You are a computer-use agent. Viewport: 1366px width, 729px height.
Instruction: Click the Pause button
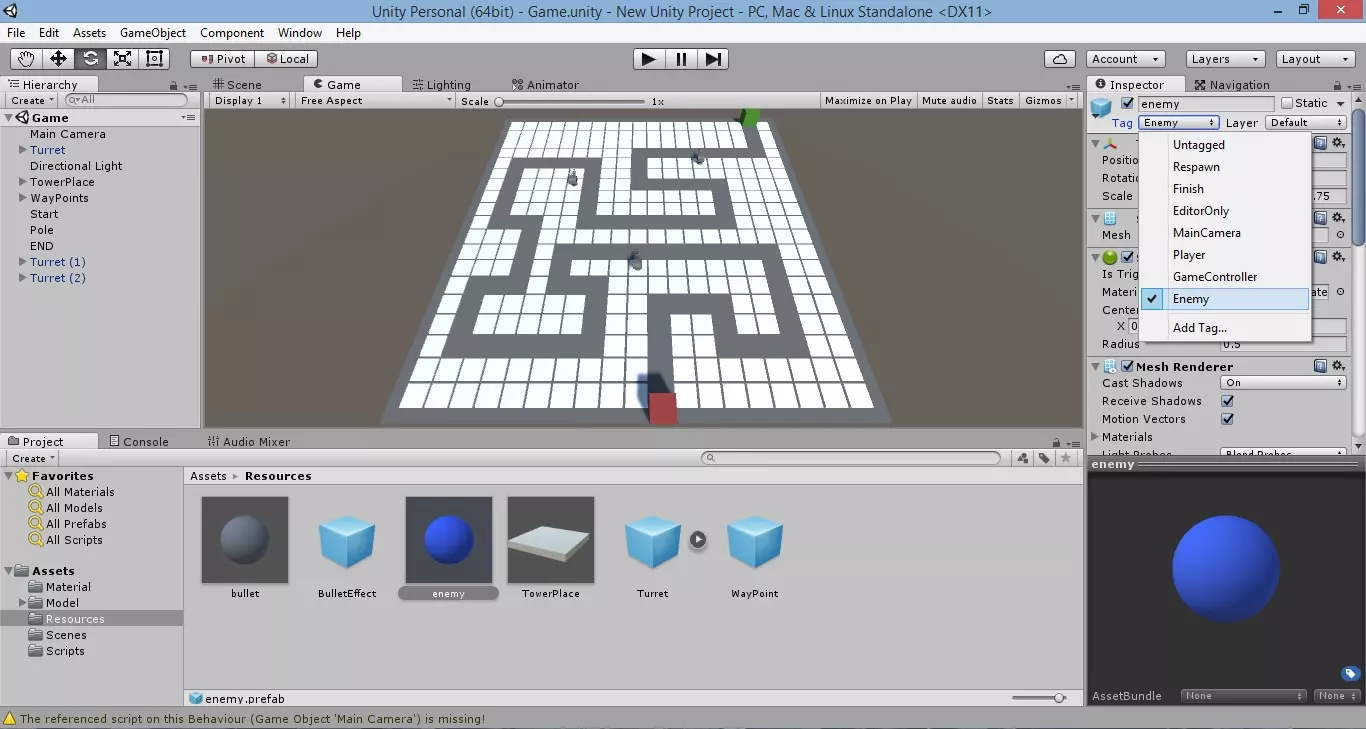(681, 59)
